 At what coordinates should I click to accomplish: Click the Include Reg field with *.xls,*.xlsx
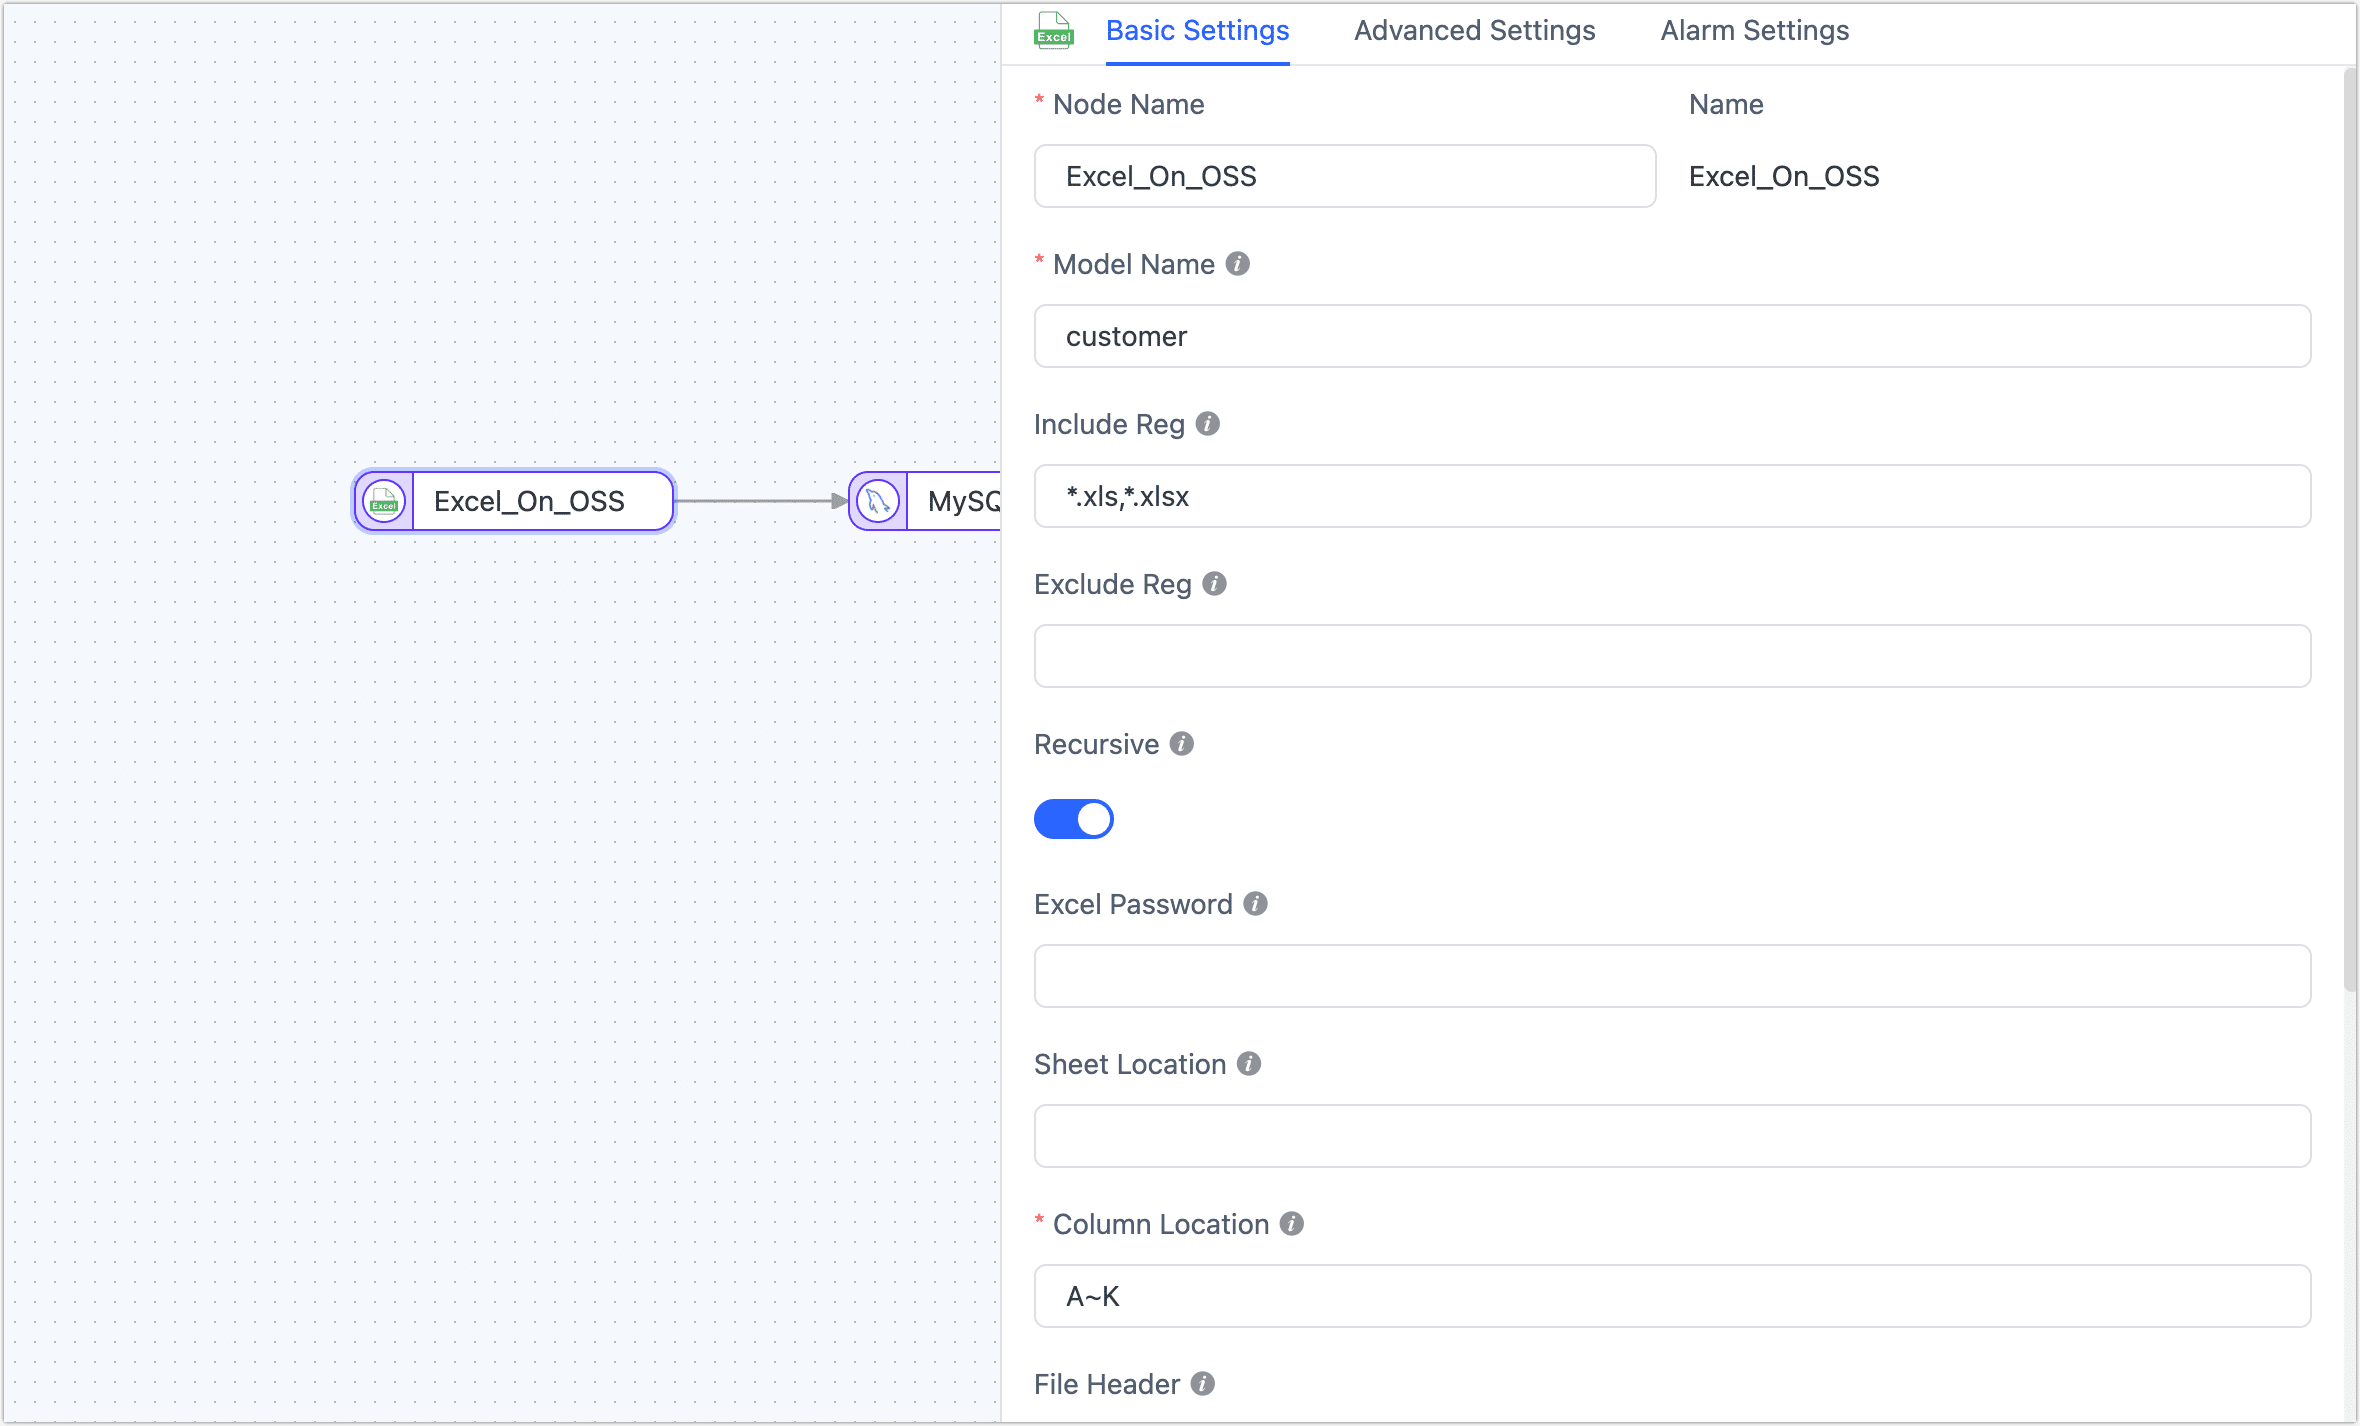[x=1672, y=496]
